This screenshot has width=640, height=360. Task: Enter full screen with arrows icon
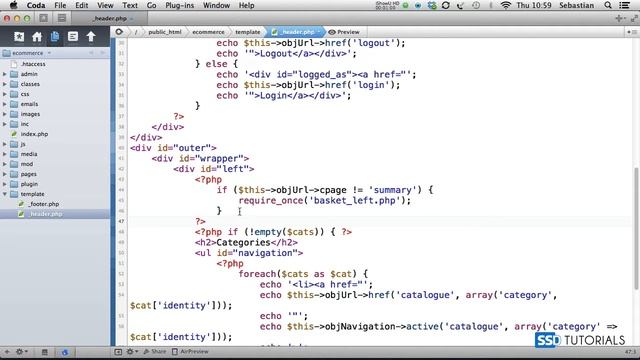634,18
